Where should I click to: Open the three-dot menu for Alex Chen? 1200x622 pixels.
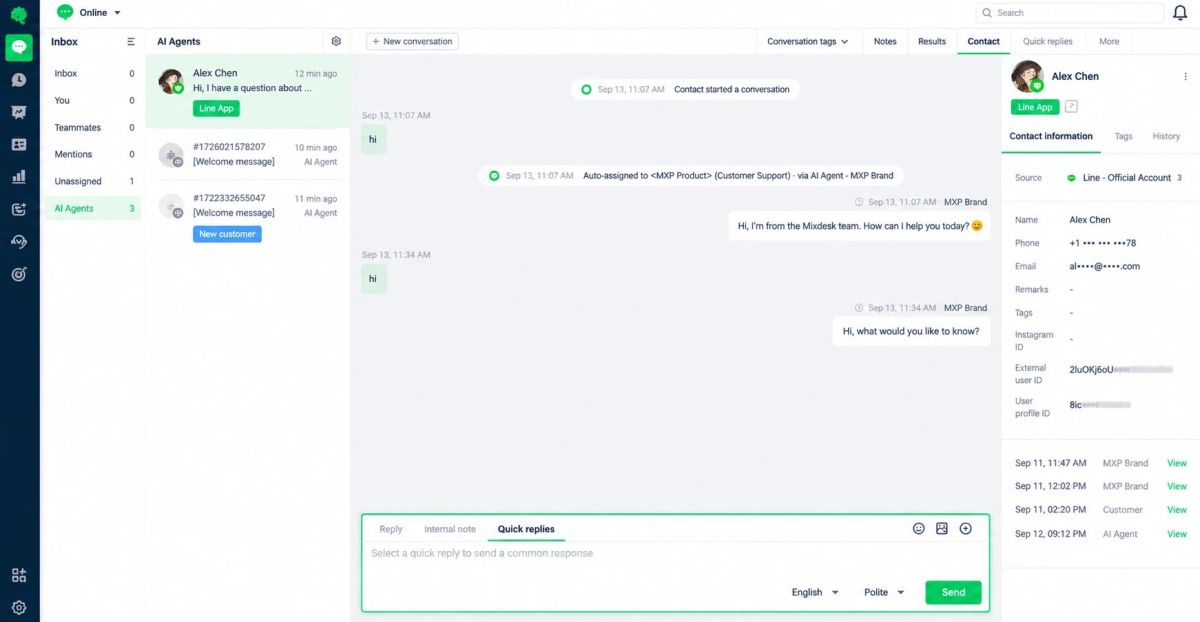[x=1186, y=76]
